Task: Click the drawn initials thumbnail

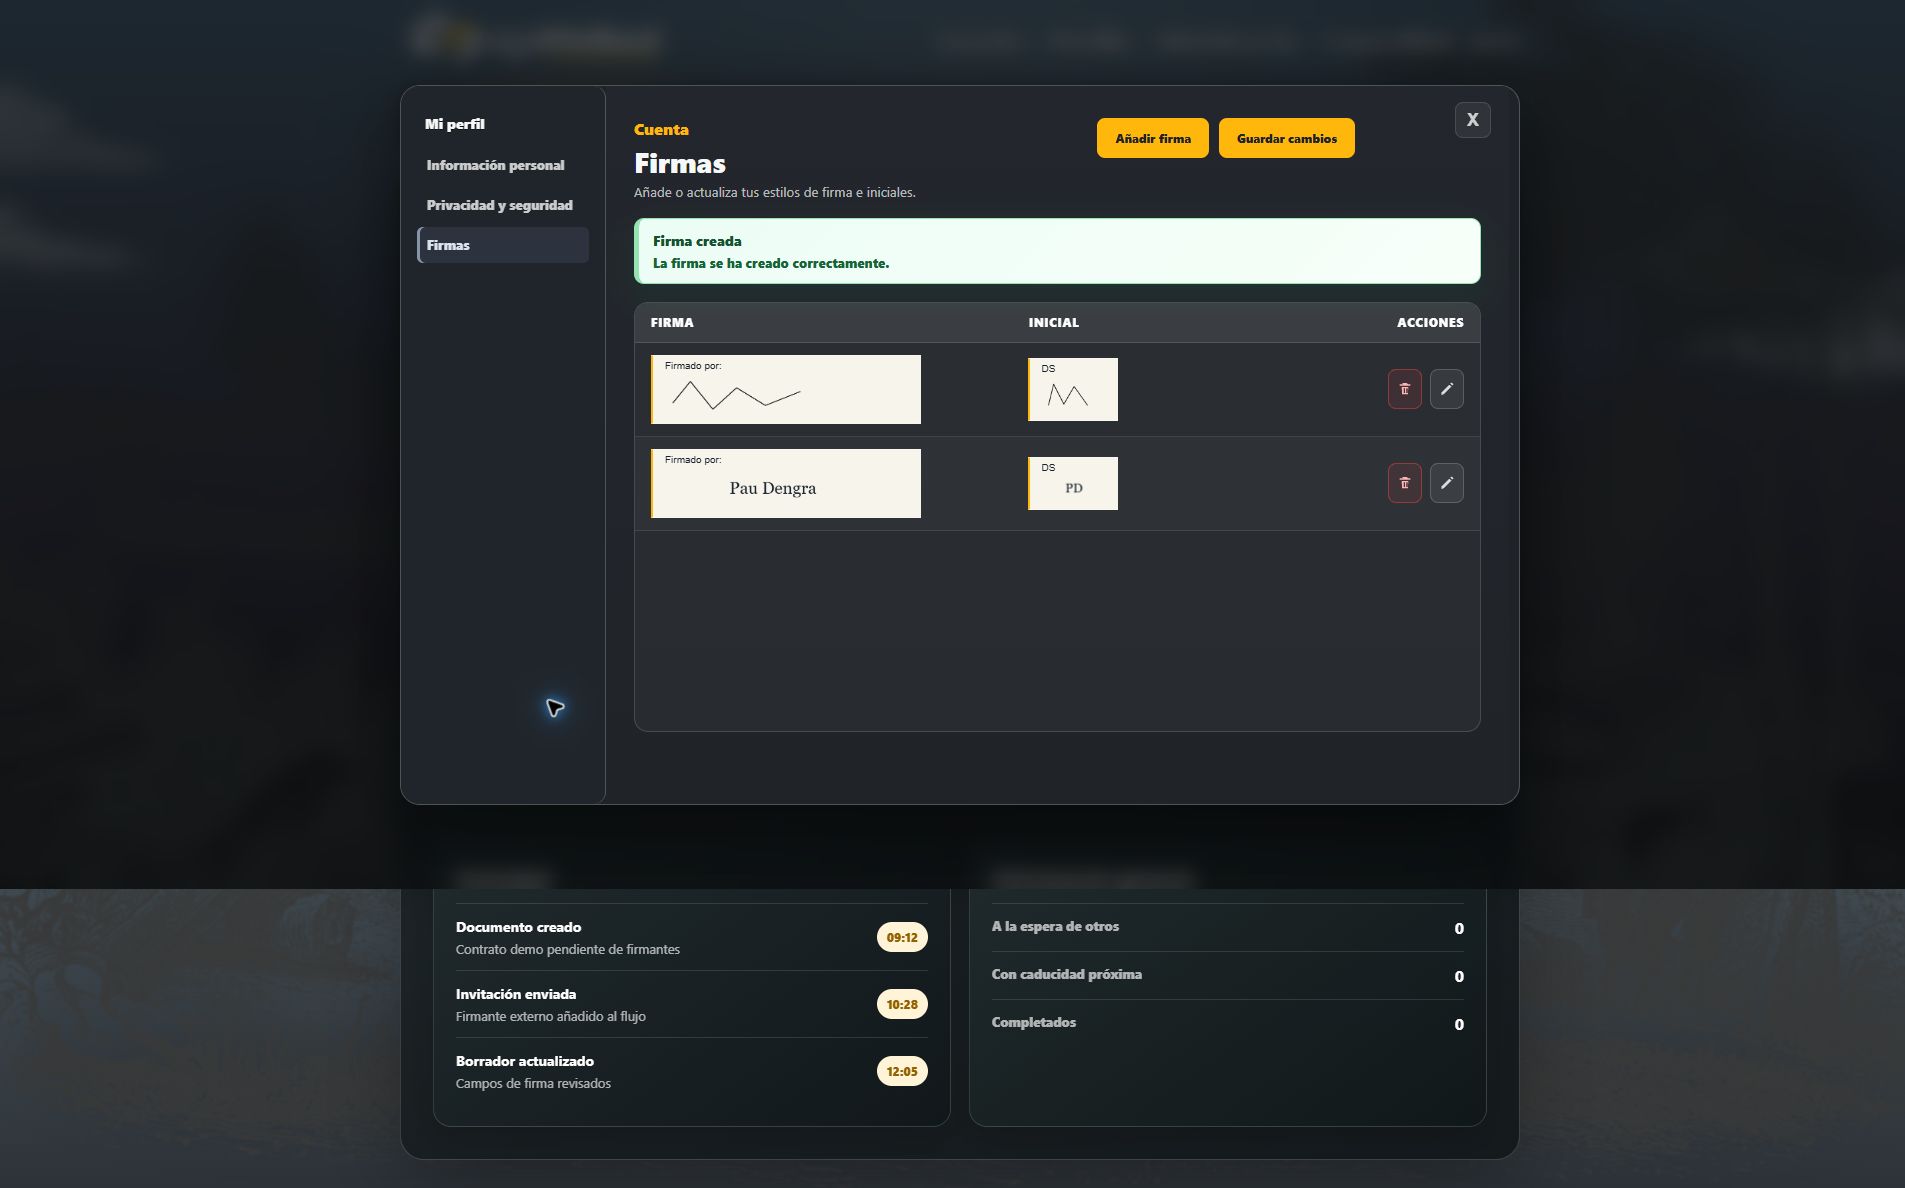Action: 1073,389
